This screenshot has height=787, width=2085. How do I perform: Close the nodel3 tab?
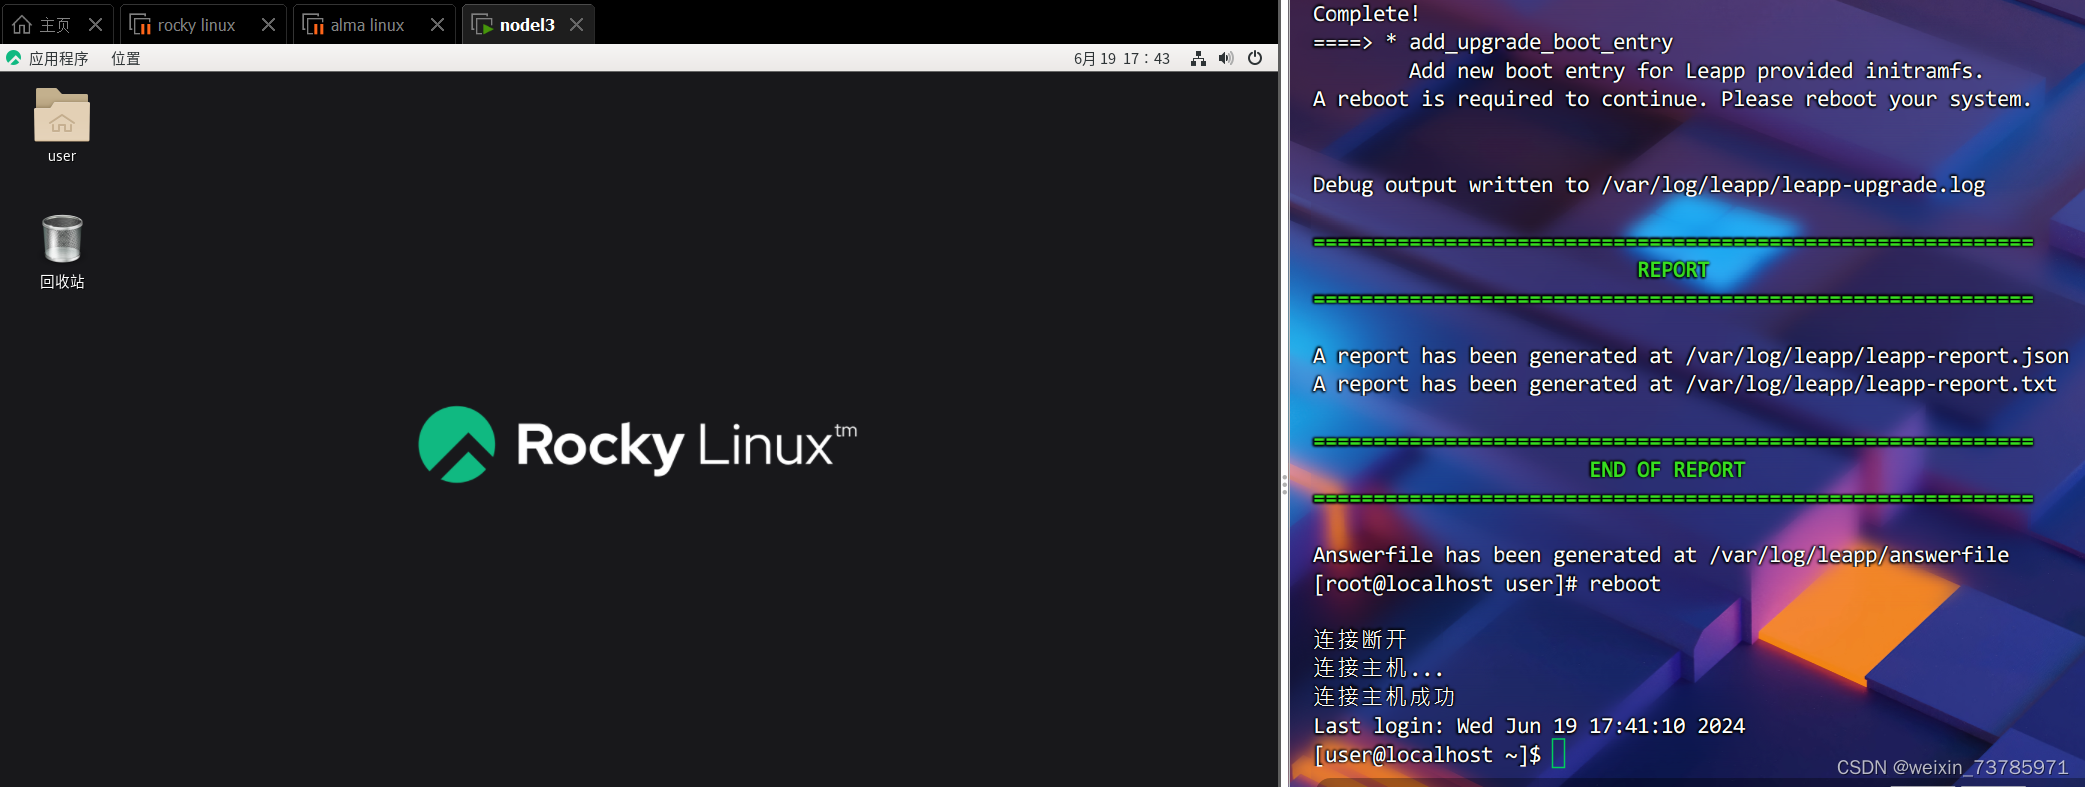pyautogui.click(x=577, y=25)
